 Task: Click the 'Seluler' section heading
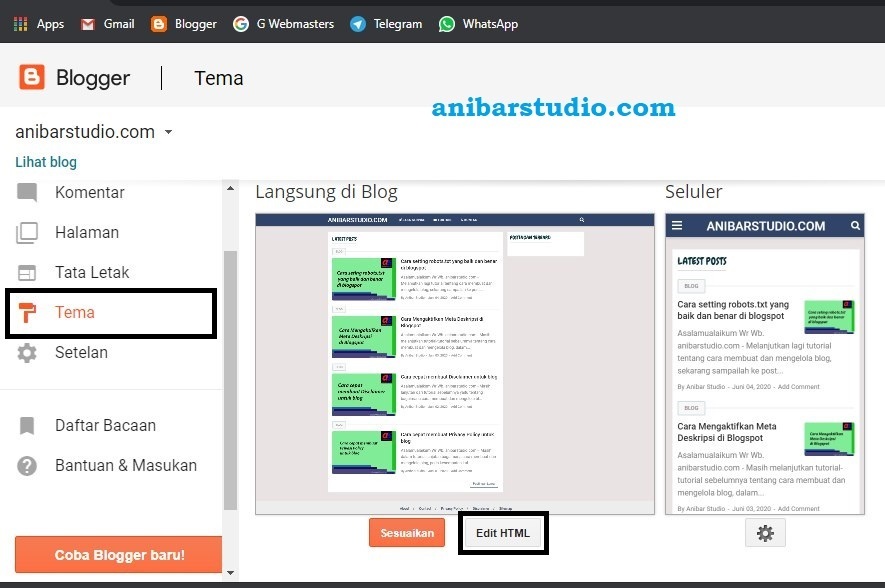coord(694,192)
